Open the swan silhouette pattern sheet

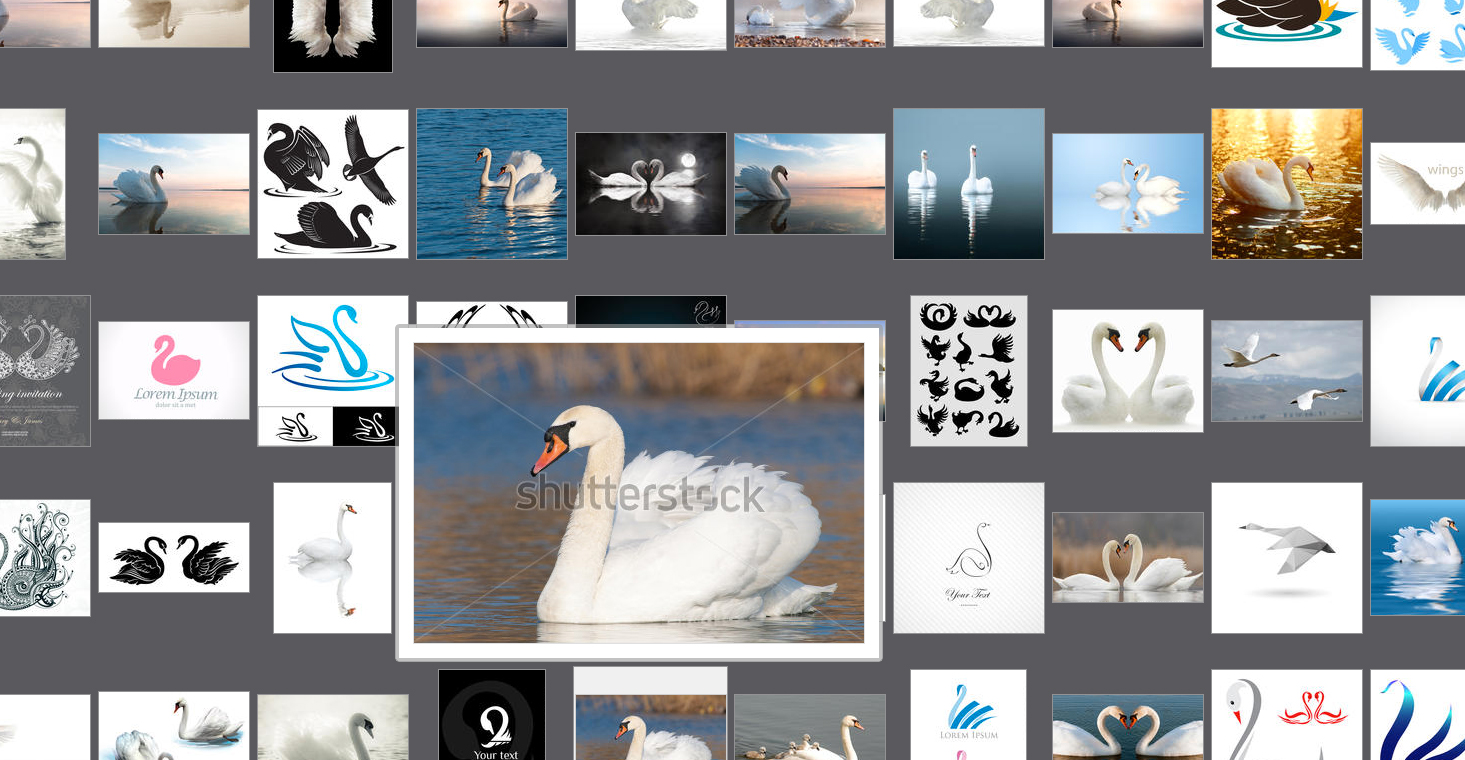click(968, 370)
